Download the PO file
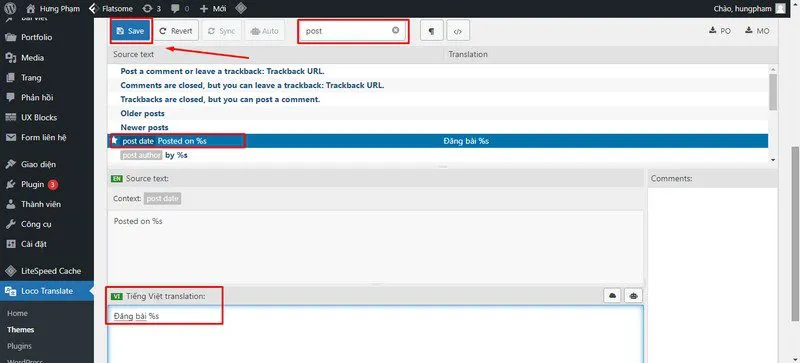 (x=720, y=31)
